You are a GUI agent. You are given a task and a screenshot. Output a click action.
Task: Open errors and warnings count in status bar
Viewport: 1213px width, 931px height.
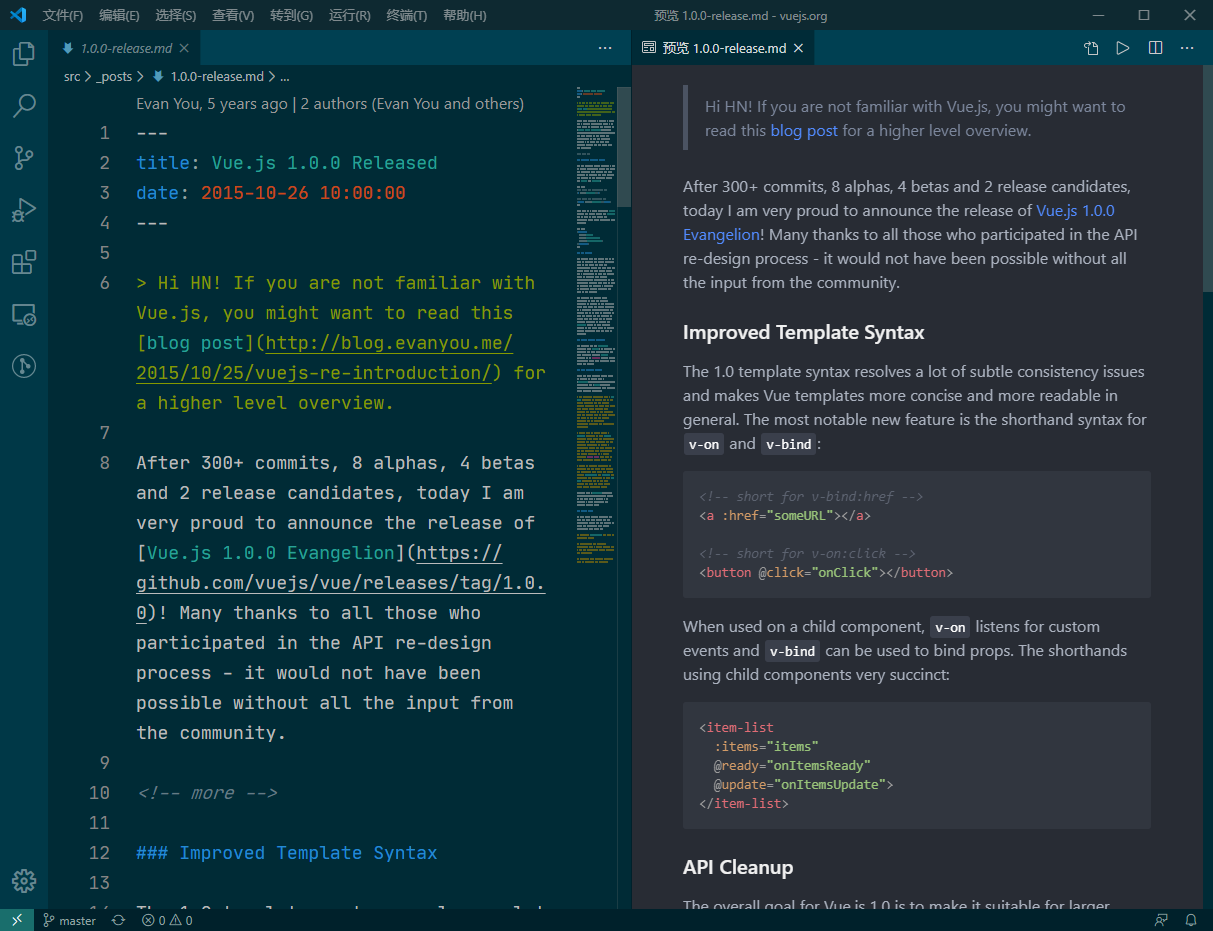(x=167, y=920)
